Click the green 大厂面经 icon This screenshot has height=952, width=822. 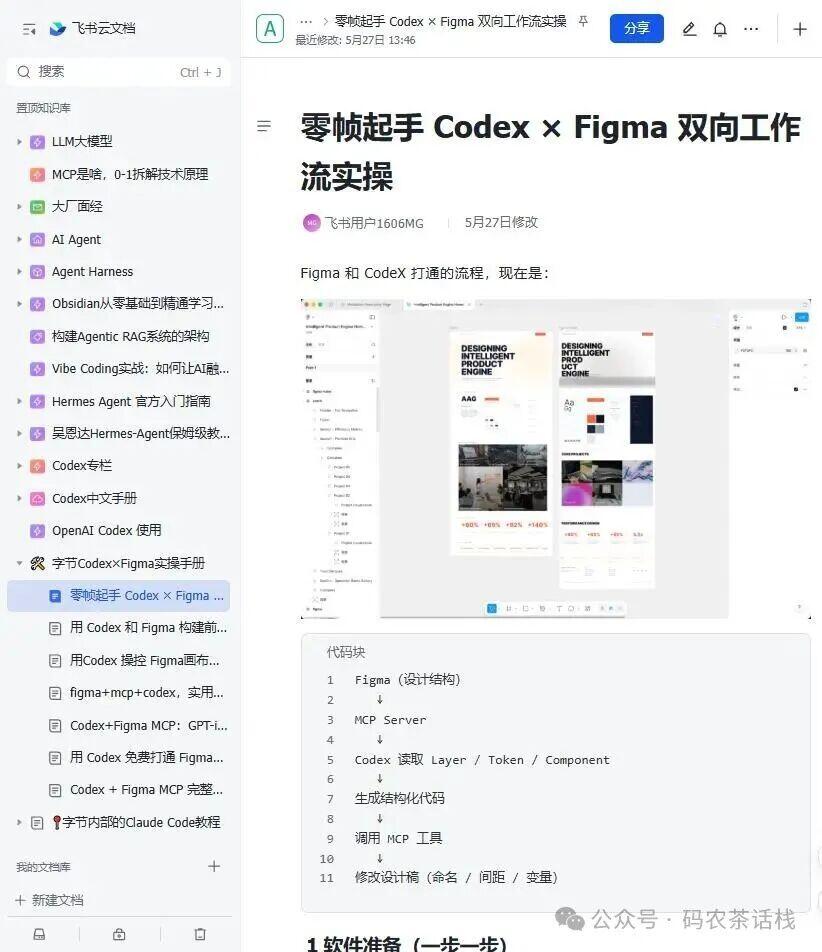[37, 206]
